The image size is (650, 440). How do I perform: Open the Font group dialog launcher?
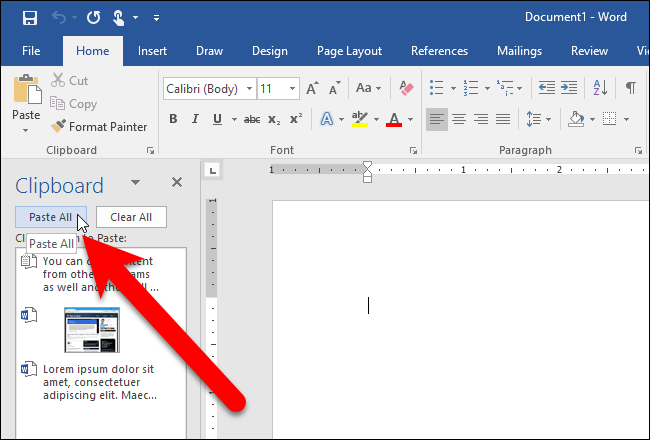coord(413,151)
